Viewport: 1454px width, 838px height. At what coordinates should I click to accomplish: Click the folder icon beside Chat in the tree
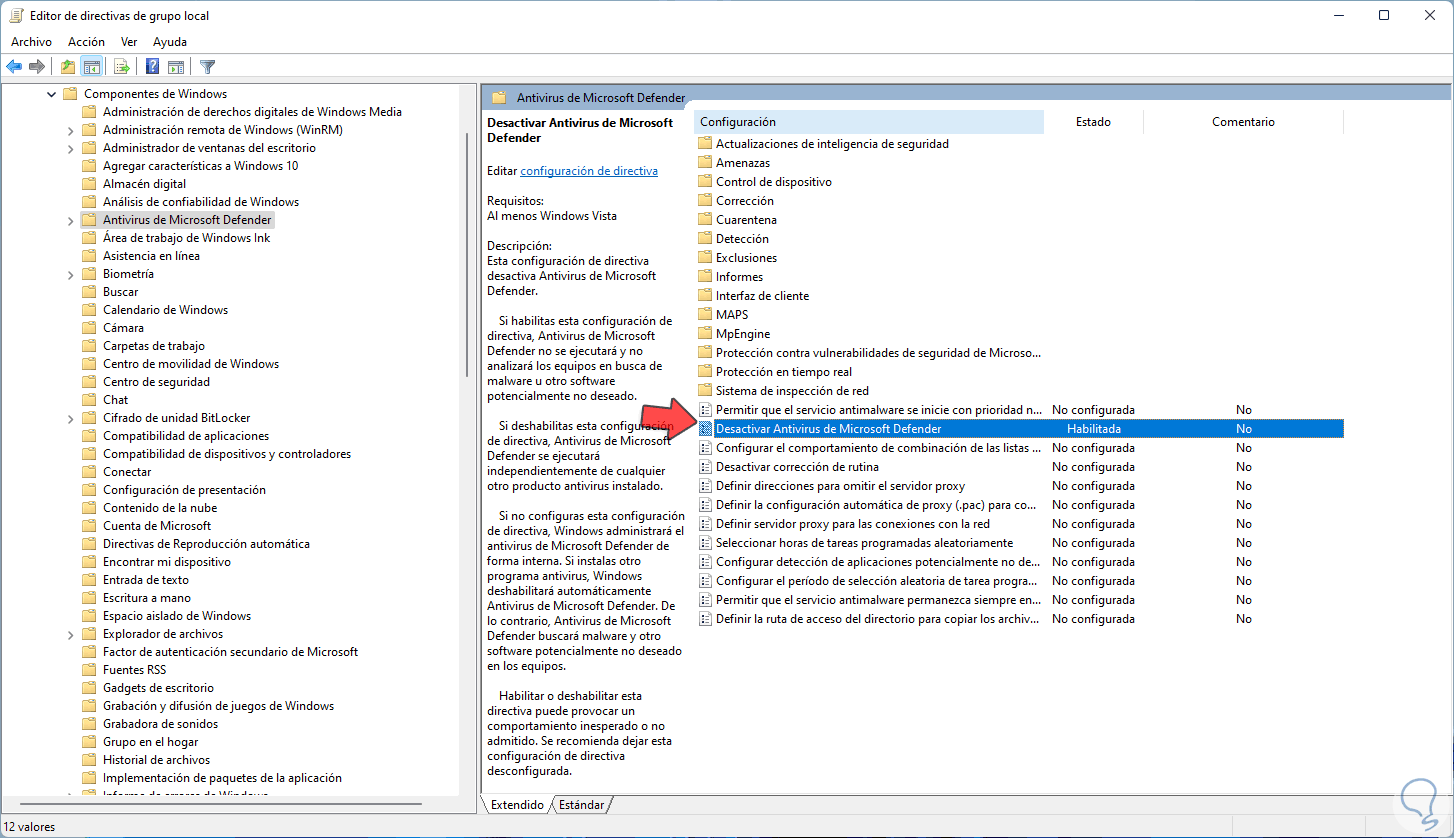tap(89, 400)
